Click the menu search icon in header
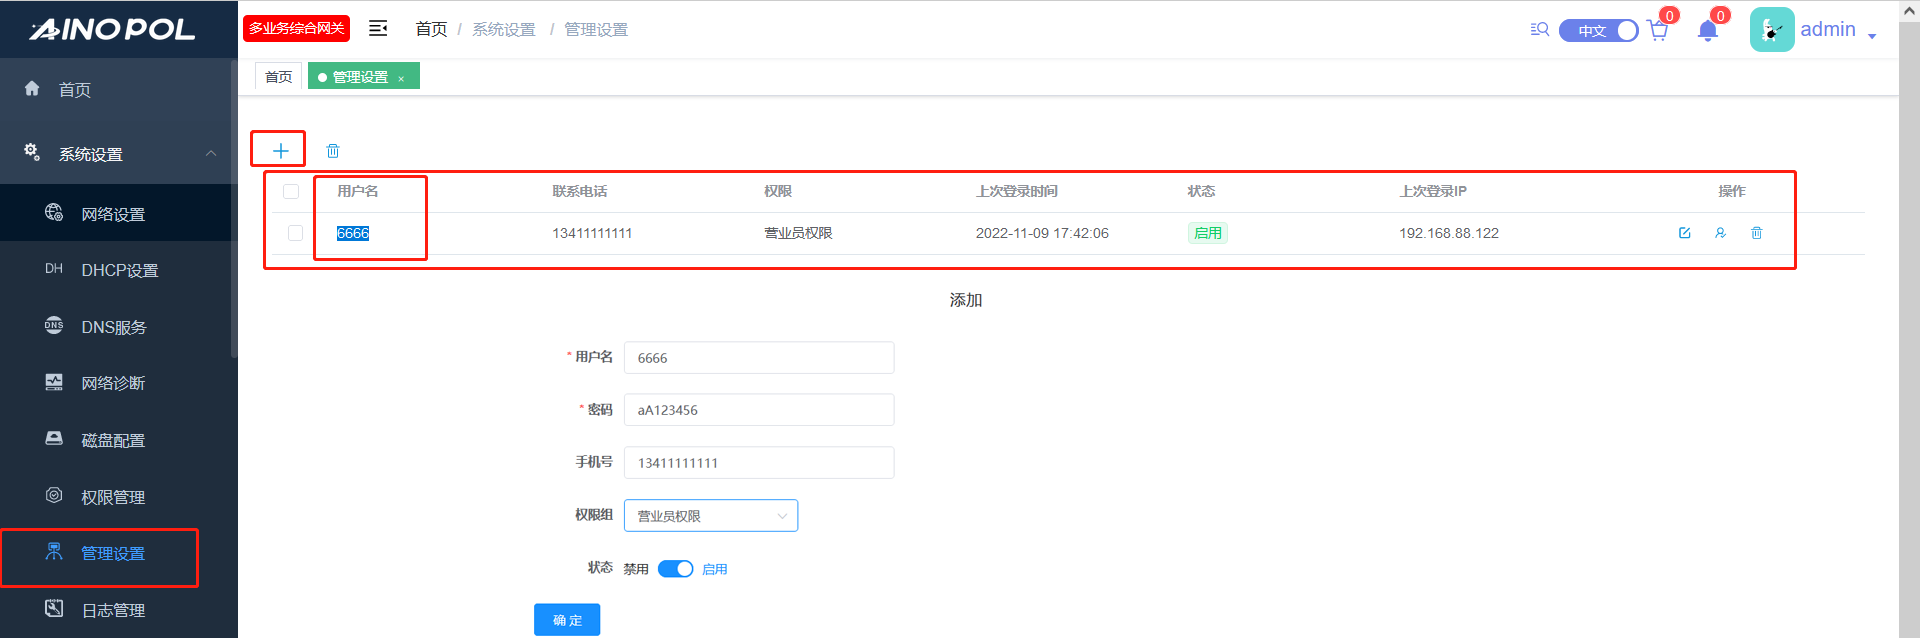The image size is (1920, 638). click(x=1540, y=30)
